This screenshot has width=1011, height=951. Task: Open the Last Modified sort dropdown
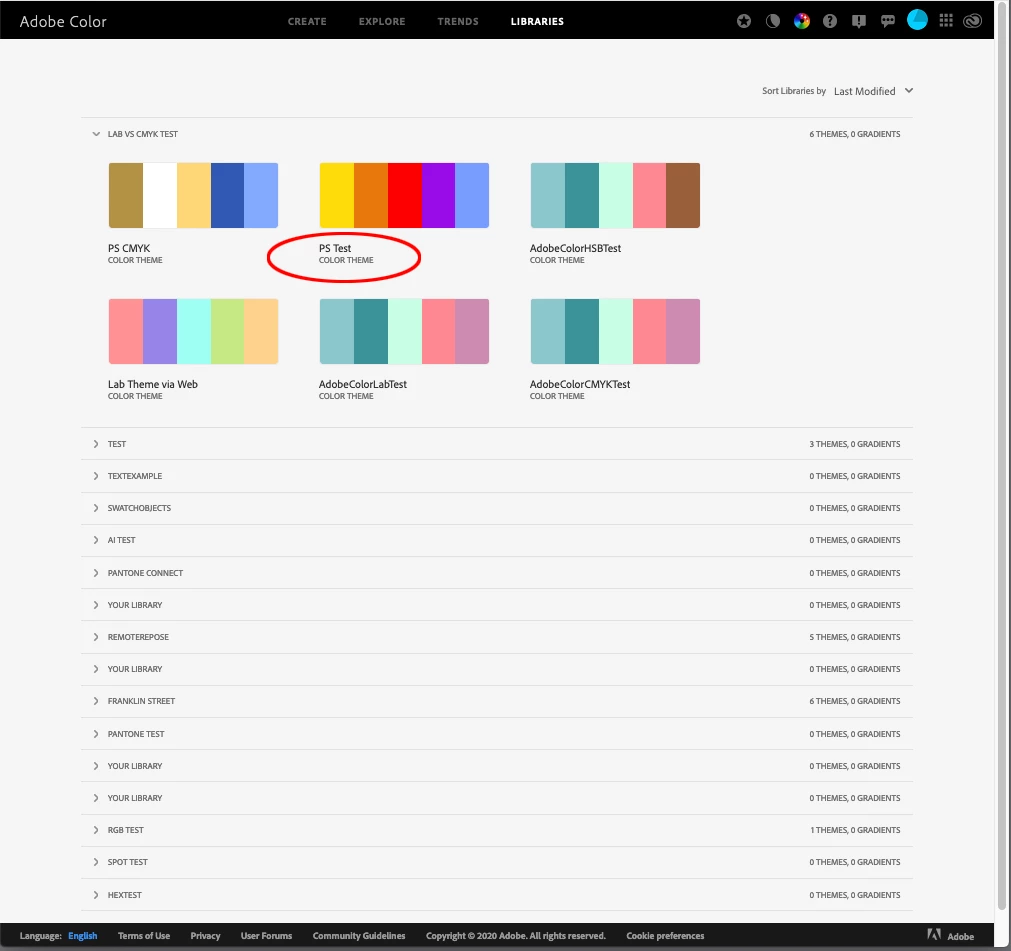(873, 91)
